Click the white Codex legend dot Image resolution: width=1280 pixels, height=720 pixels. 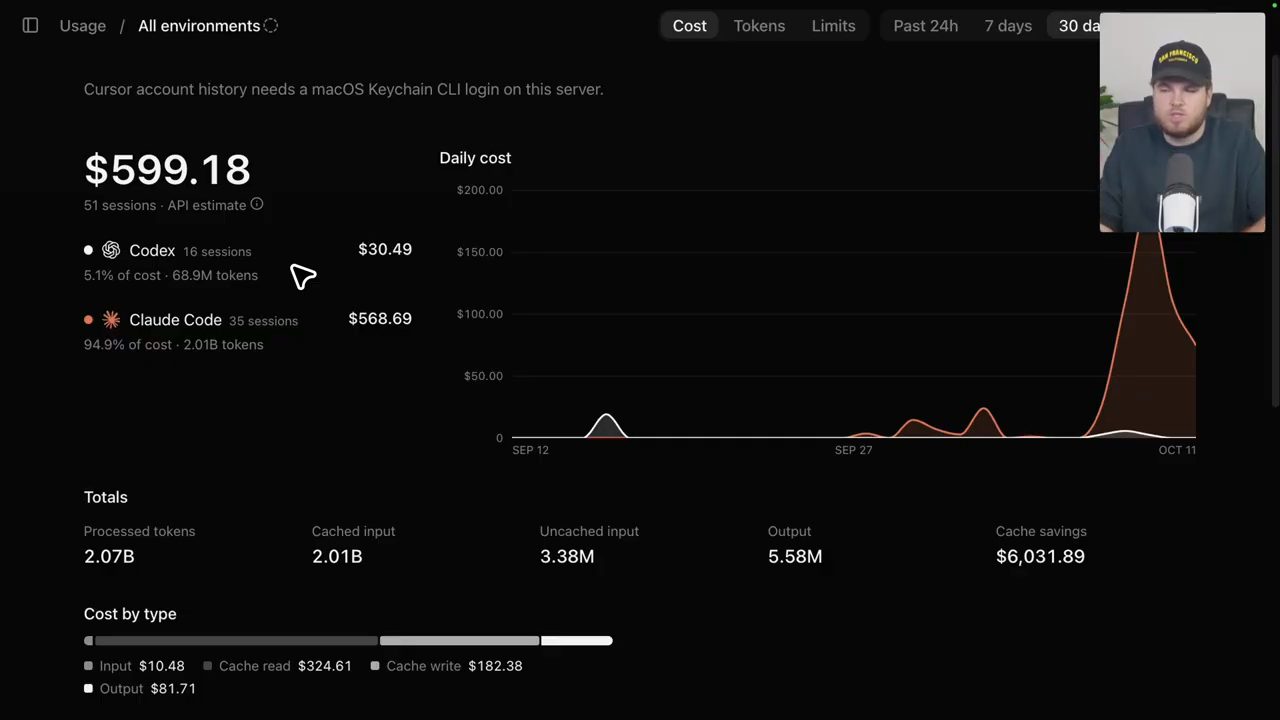(88, 250)
